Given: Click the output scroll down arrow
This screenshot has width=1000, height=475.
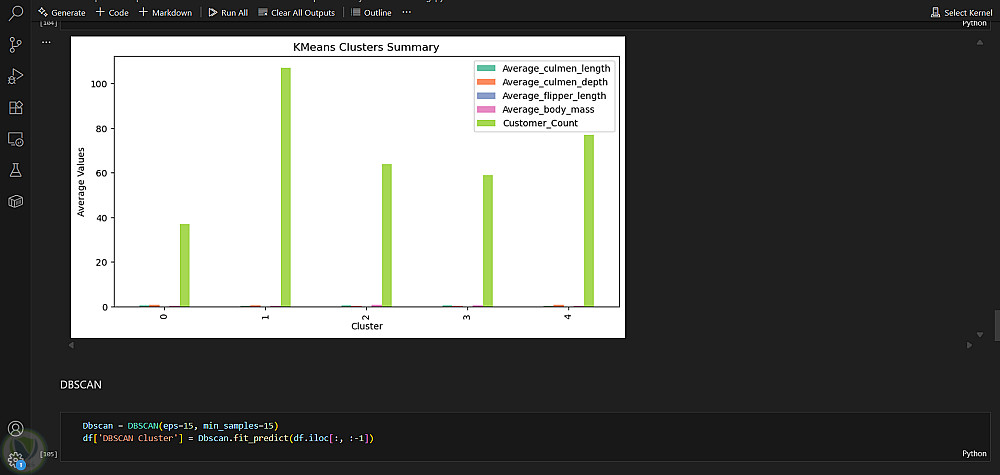Looking at the screenshot, I should (980, 334).
